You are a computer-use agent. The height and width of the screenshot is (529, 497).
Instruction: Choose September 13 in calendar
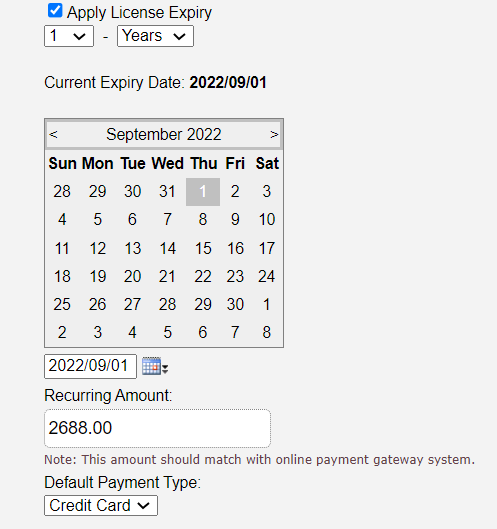coord(133,248)
